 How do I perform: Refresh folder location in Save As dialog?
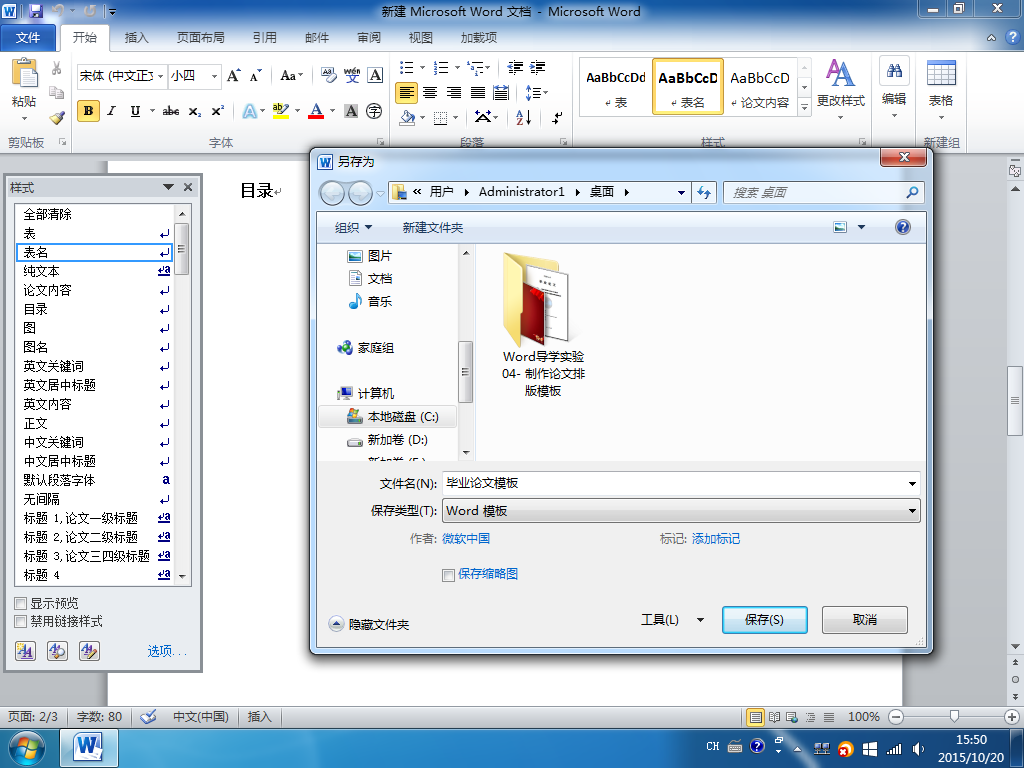(x=704, y=192)
